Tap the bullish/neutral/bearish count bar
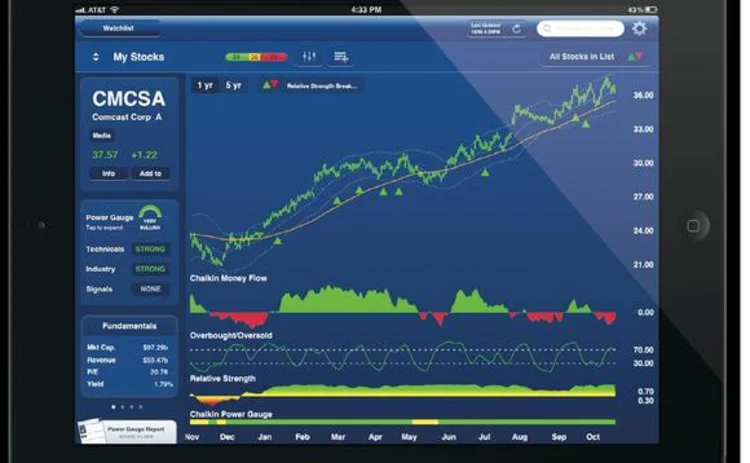The width and height of the screenshot is (750, 463). click(x=256, y=57)
